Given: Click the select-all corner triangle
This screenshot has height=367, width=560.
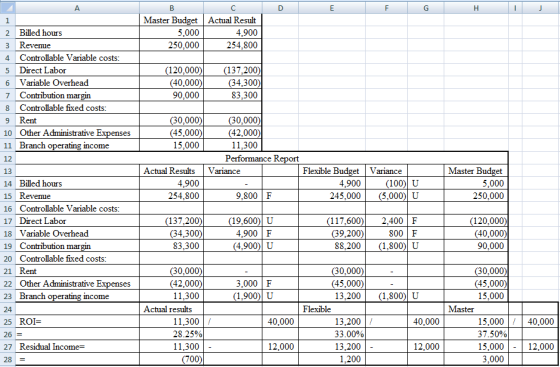Looking at the screenshot, I should click(8, 7).
